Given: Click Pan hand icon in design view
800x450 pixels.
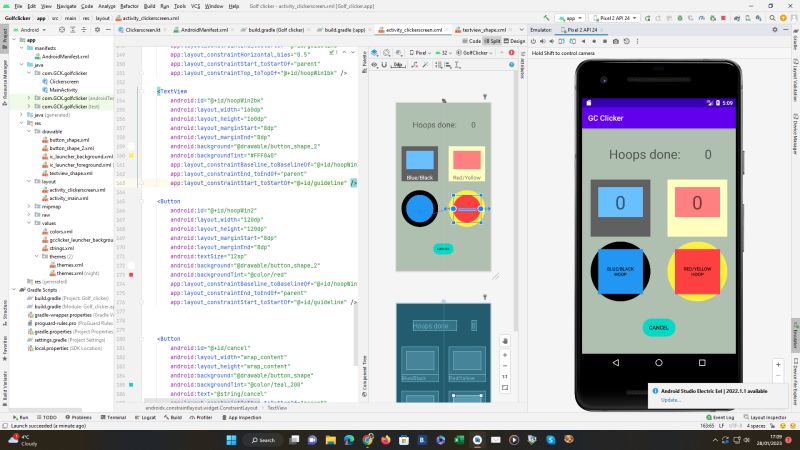Looking at the screenshot, I should 505,341.
